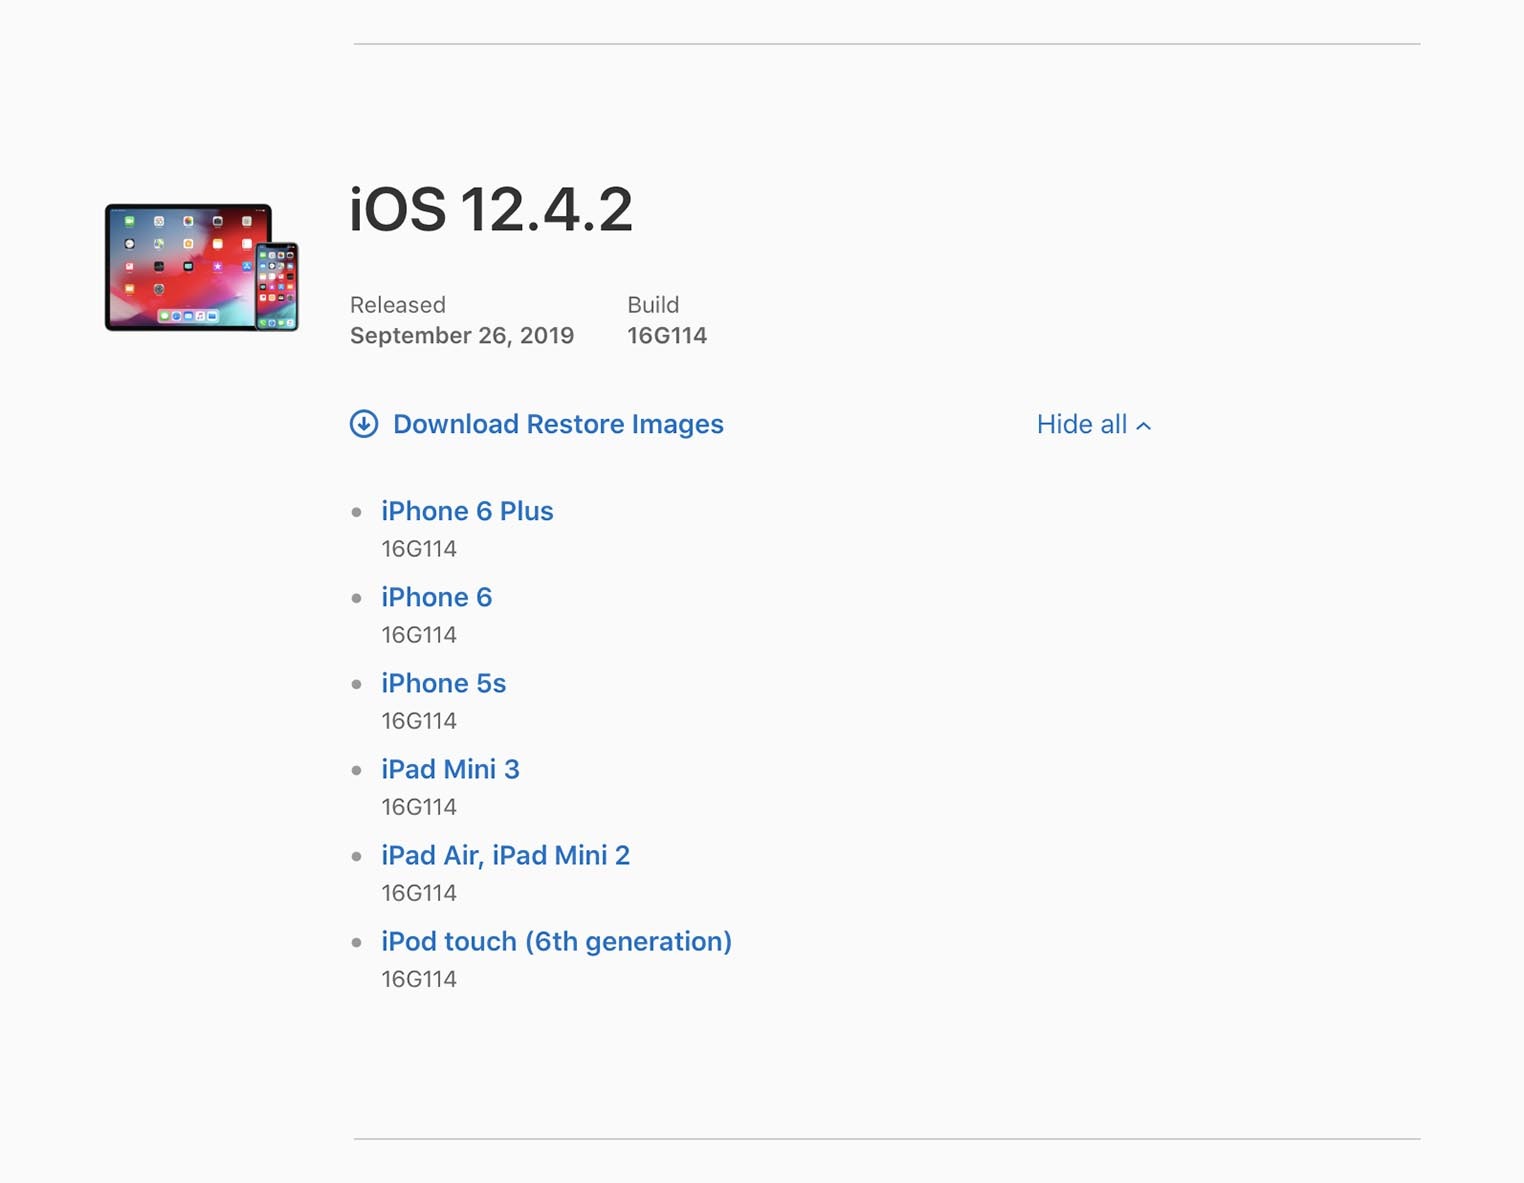Click the bullet beside iPad Air, iPad Mini 2
The width and height of the screenshot is (1524, 1183).
point(358,856)
